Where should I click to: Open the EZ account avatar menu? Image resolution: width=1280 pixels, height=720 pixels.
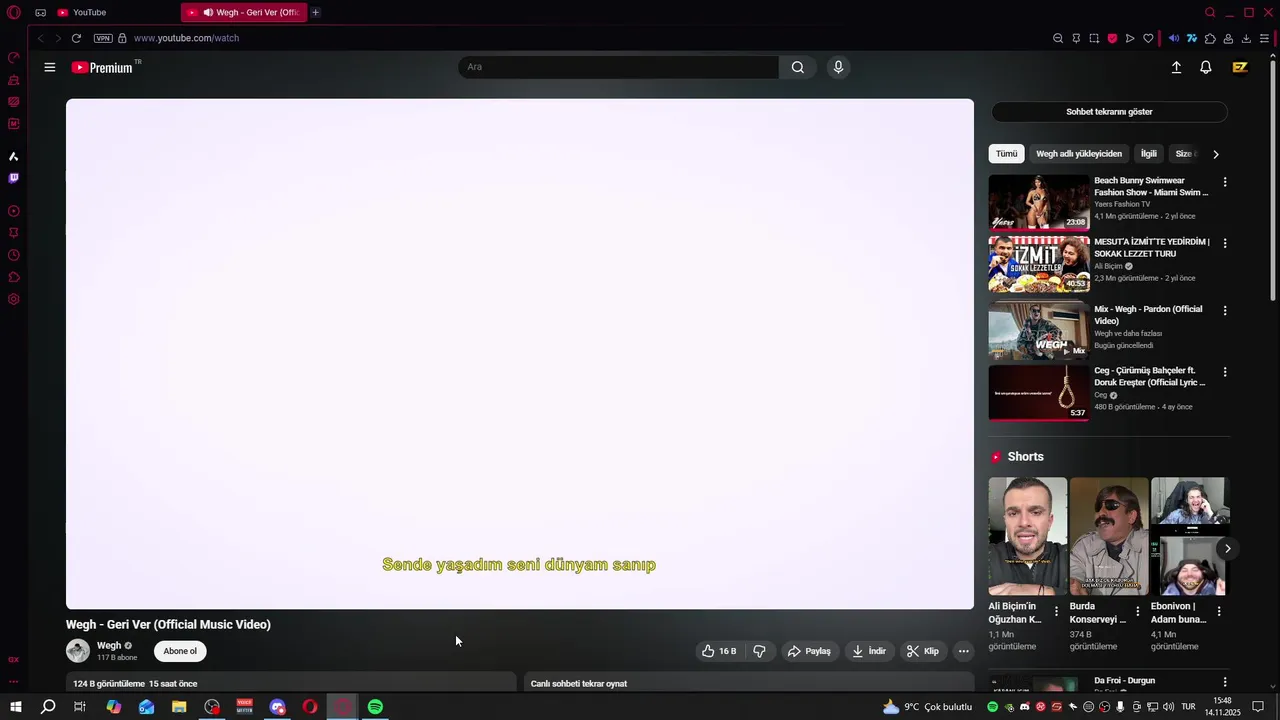(x=1240, y=67)
